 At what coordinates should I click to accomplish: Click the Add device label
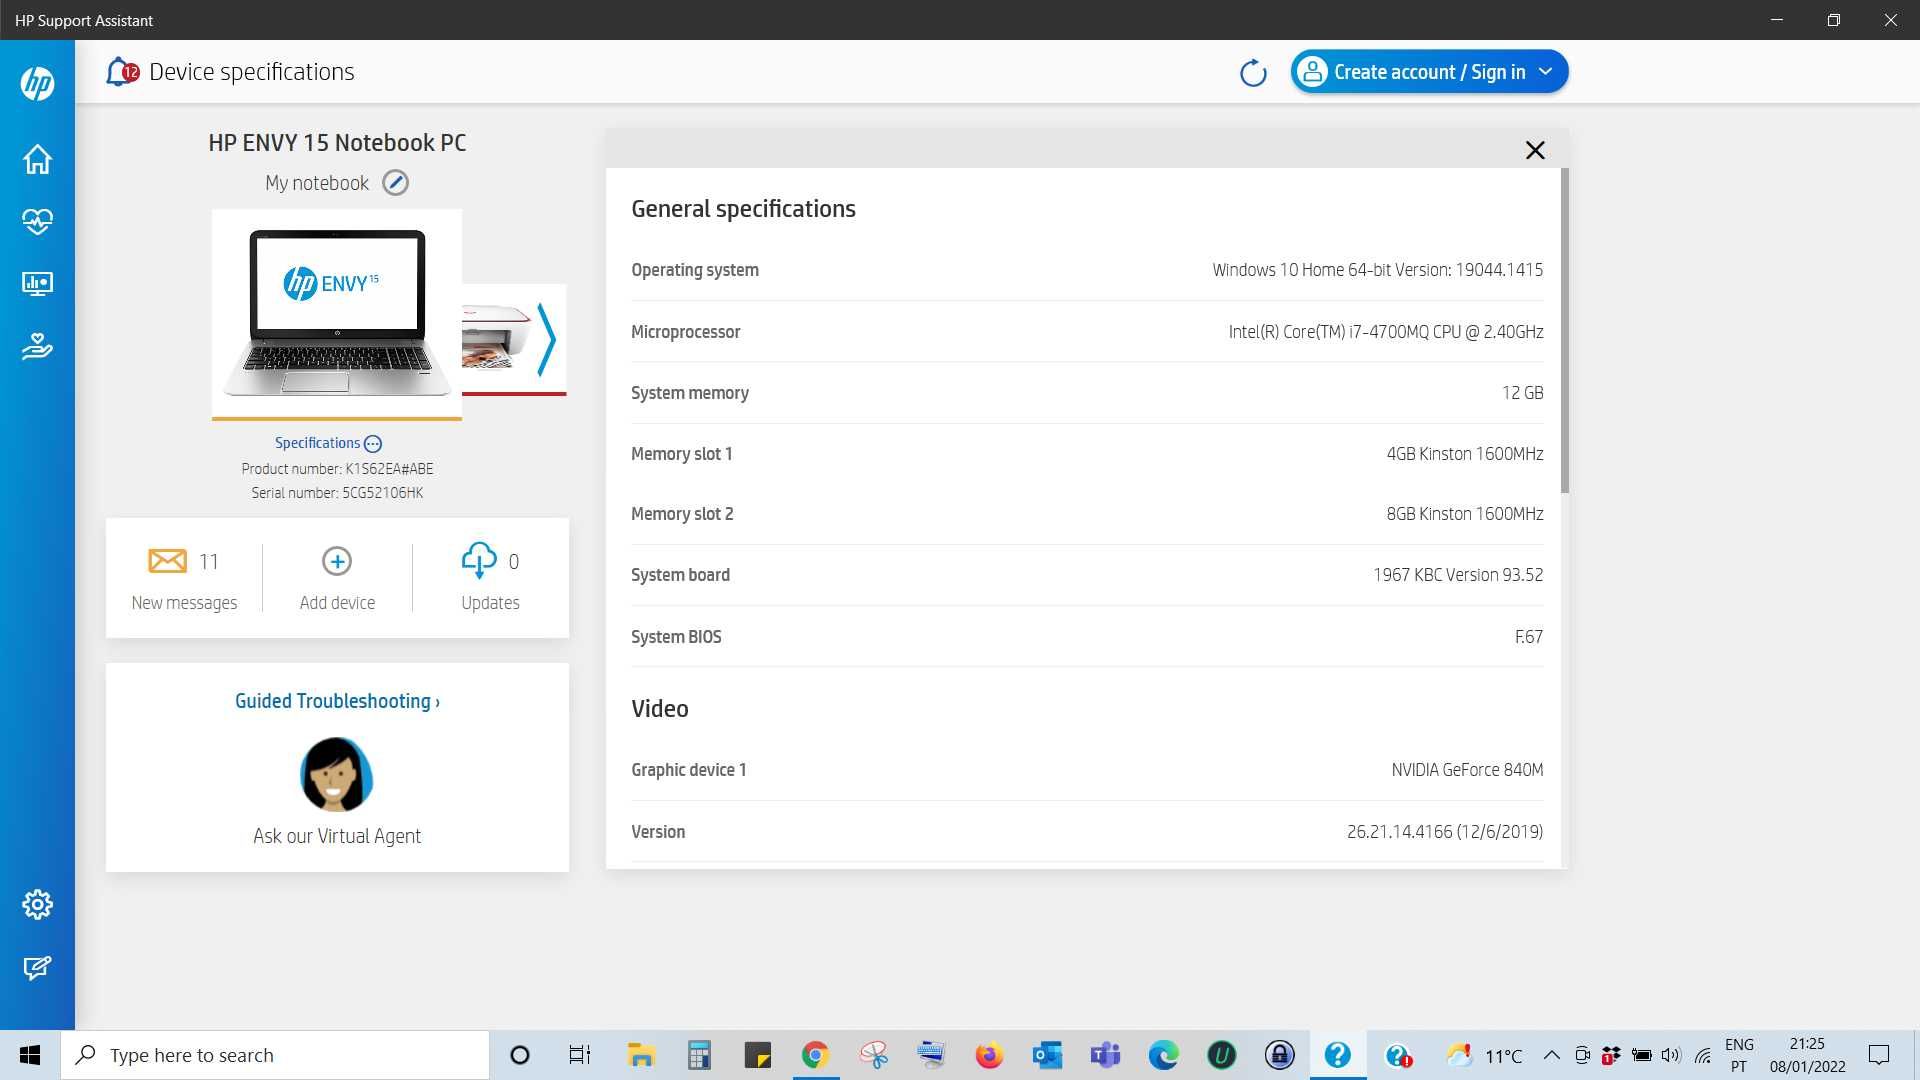click(337, 603)
